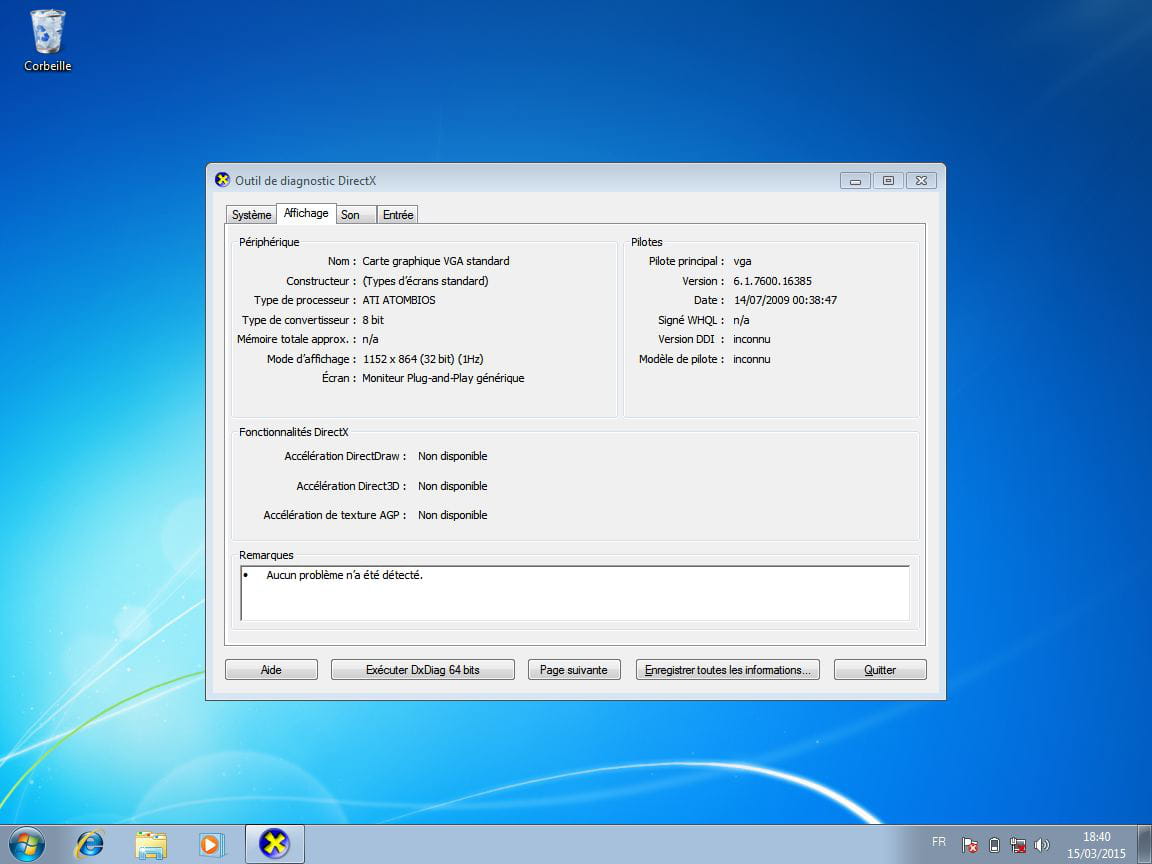Open Windows Explorer folder icon in taskbar
This screenshot has width=1152, height=864.
[x=151, y=844]
